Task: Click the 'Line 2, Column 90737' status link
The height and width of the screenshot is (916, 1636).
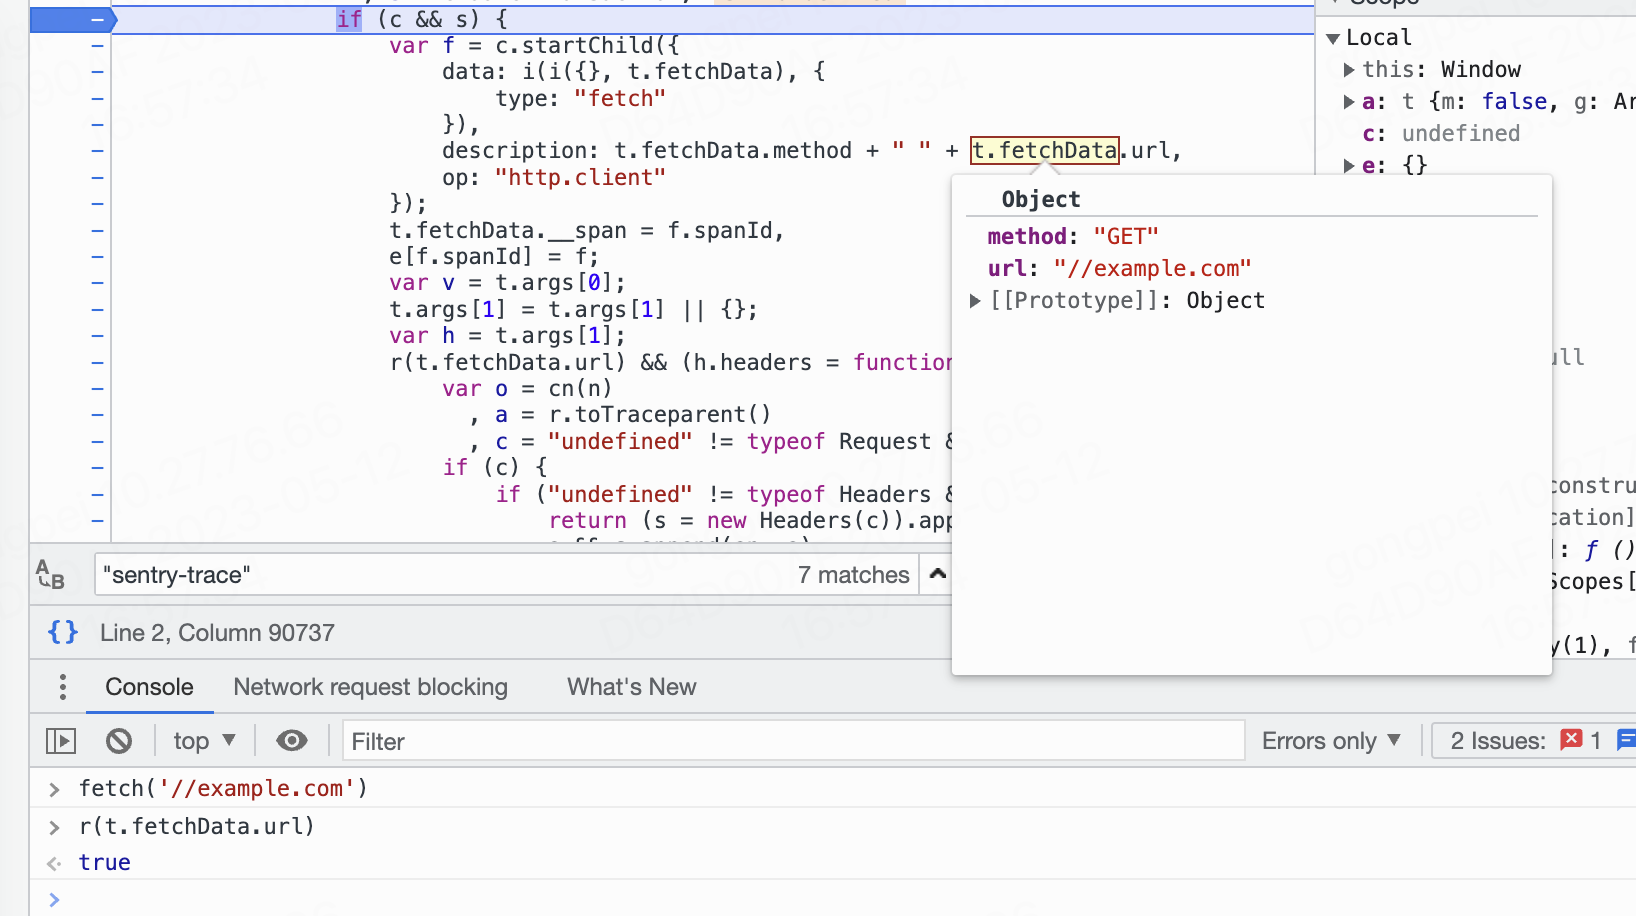Action: (x=217, y=632)
